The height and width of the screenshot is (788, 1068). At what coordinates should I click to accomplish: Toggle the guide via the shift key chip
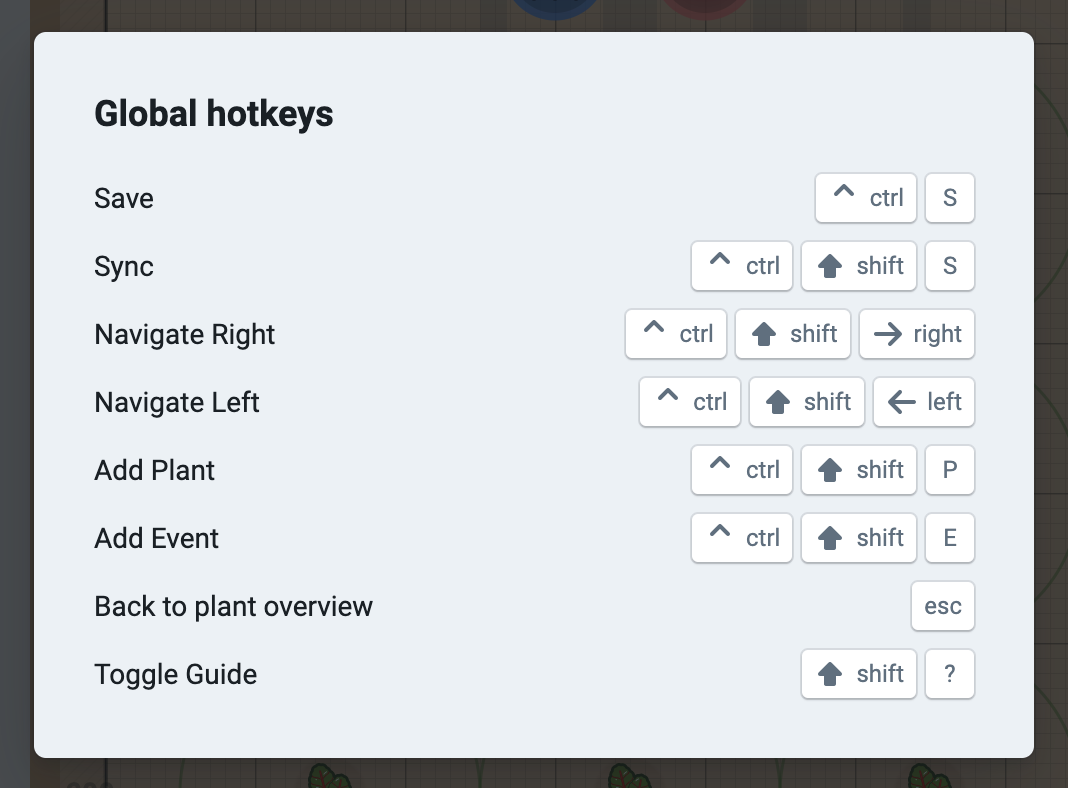click(858, 674)
